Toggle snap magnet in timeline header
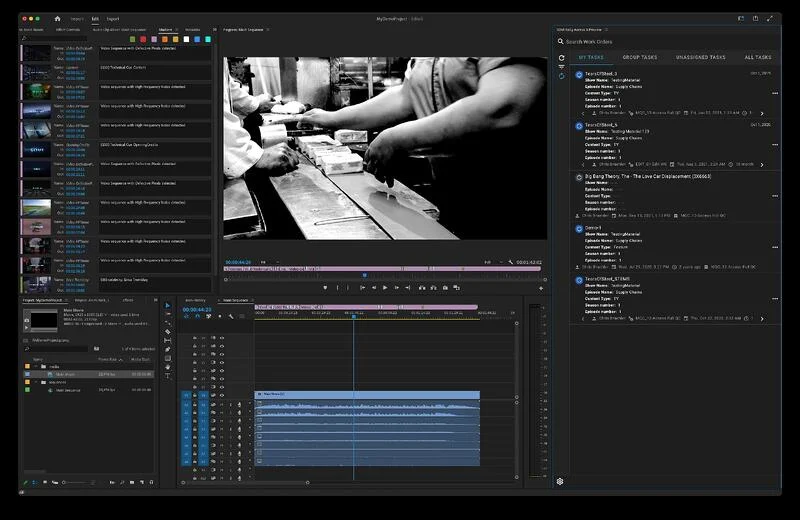This screenshot has width=800, height=520. (197, 316)
